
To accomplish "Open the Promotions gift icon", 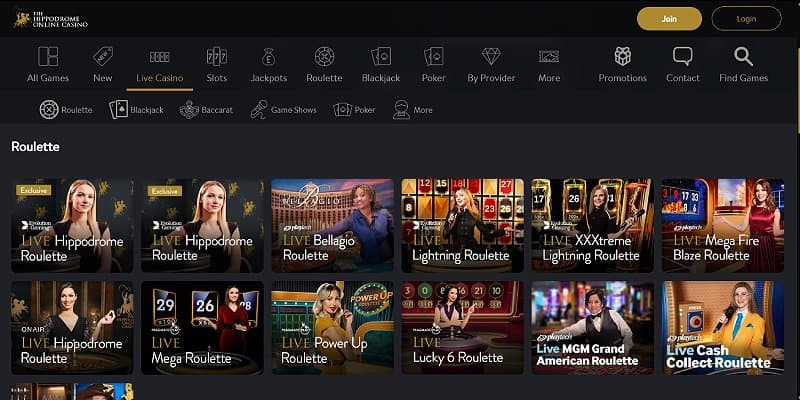I will (622, 57).
